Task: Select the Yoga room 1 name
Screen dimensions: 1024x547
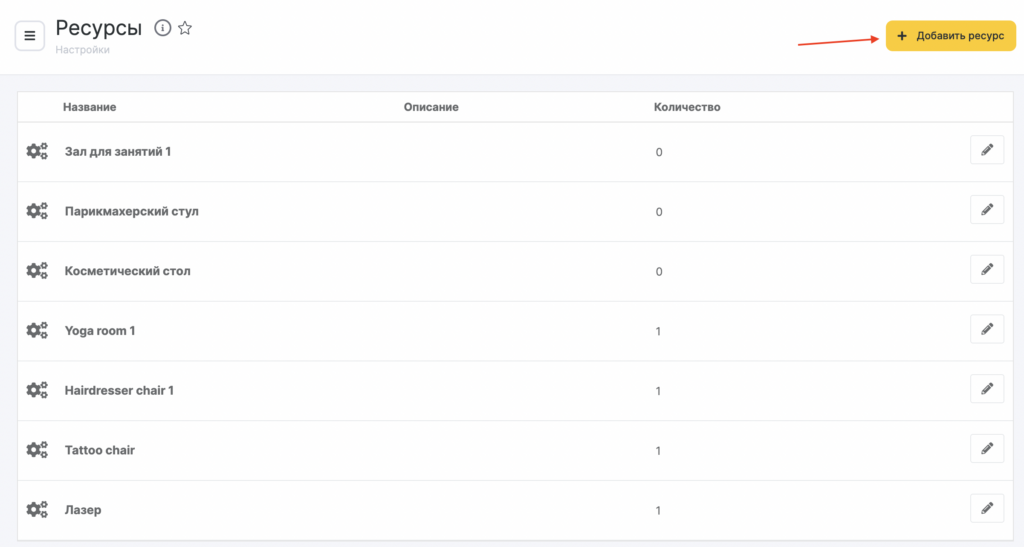Action: [x=100, y=331]
